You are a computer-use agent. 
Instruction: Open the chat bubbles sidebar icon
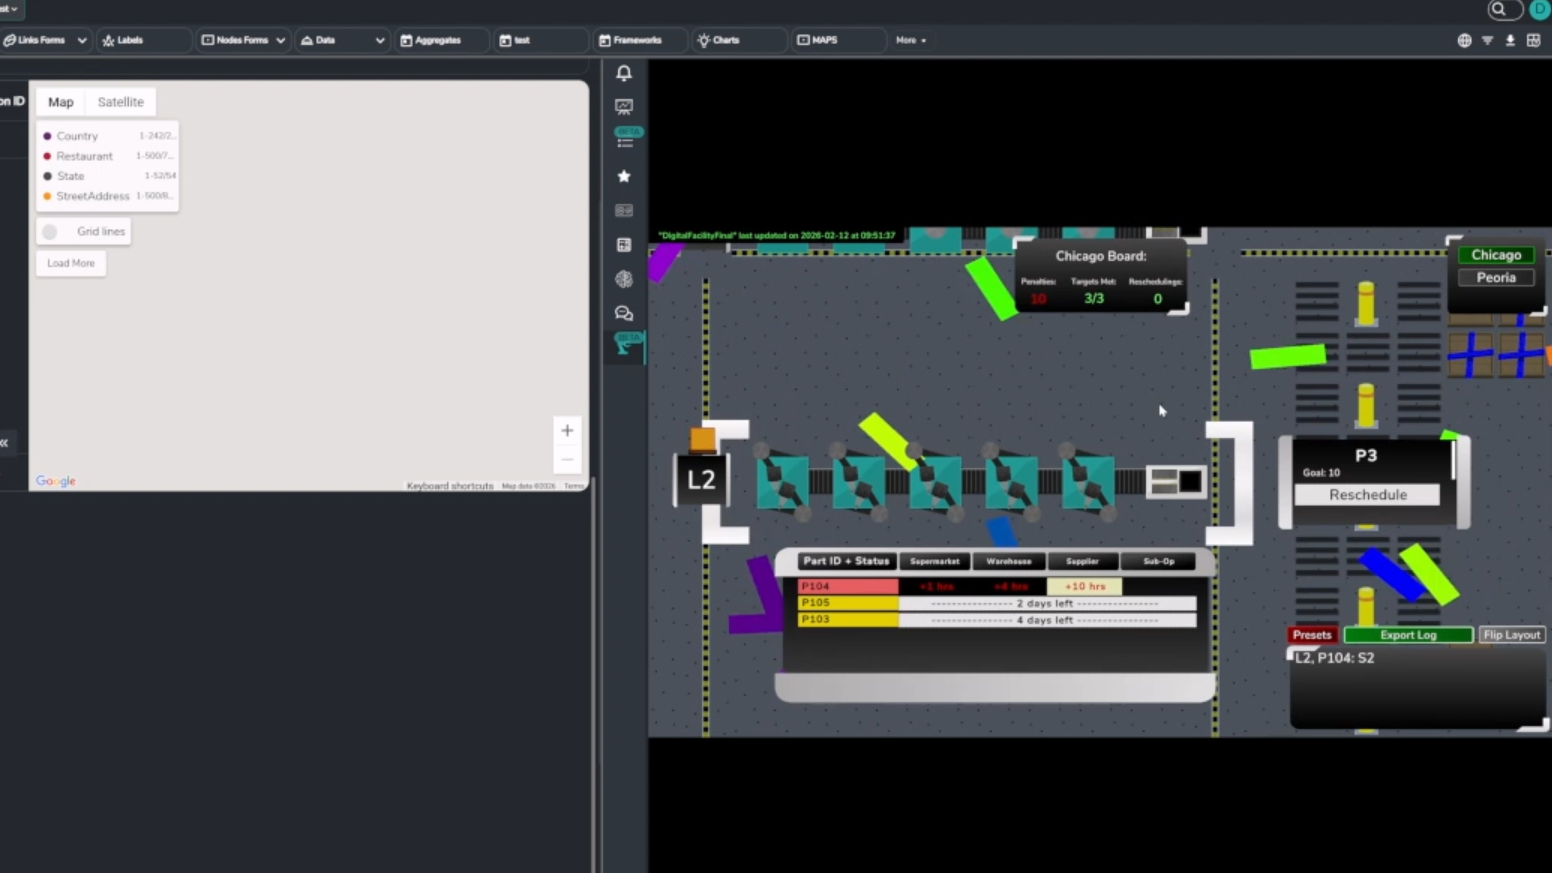pos(624,314)
